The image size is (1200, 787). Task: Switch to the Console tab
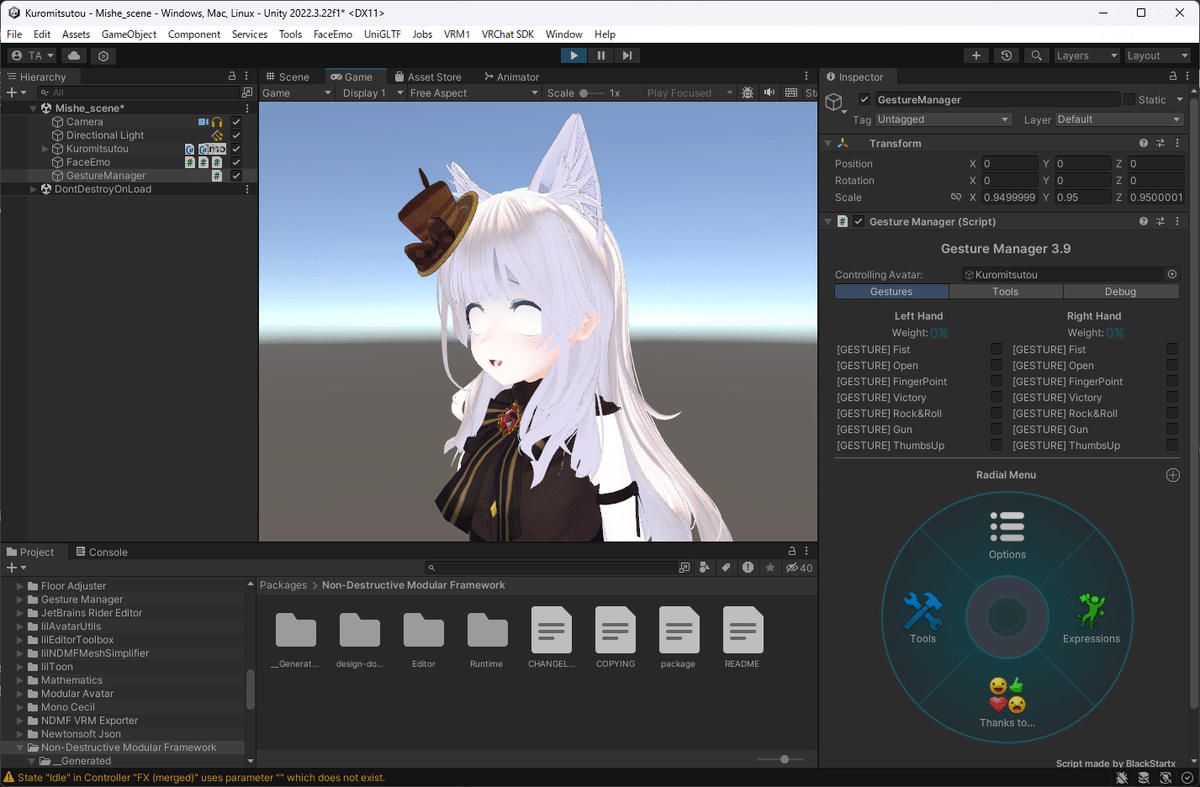100,552
